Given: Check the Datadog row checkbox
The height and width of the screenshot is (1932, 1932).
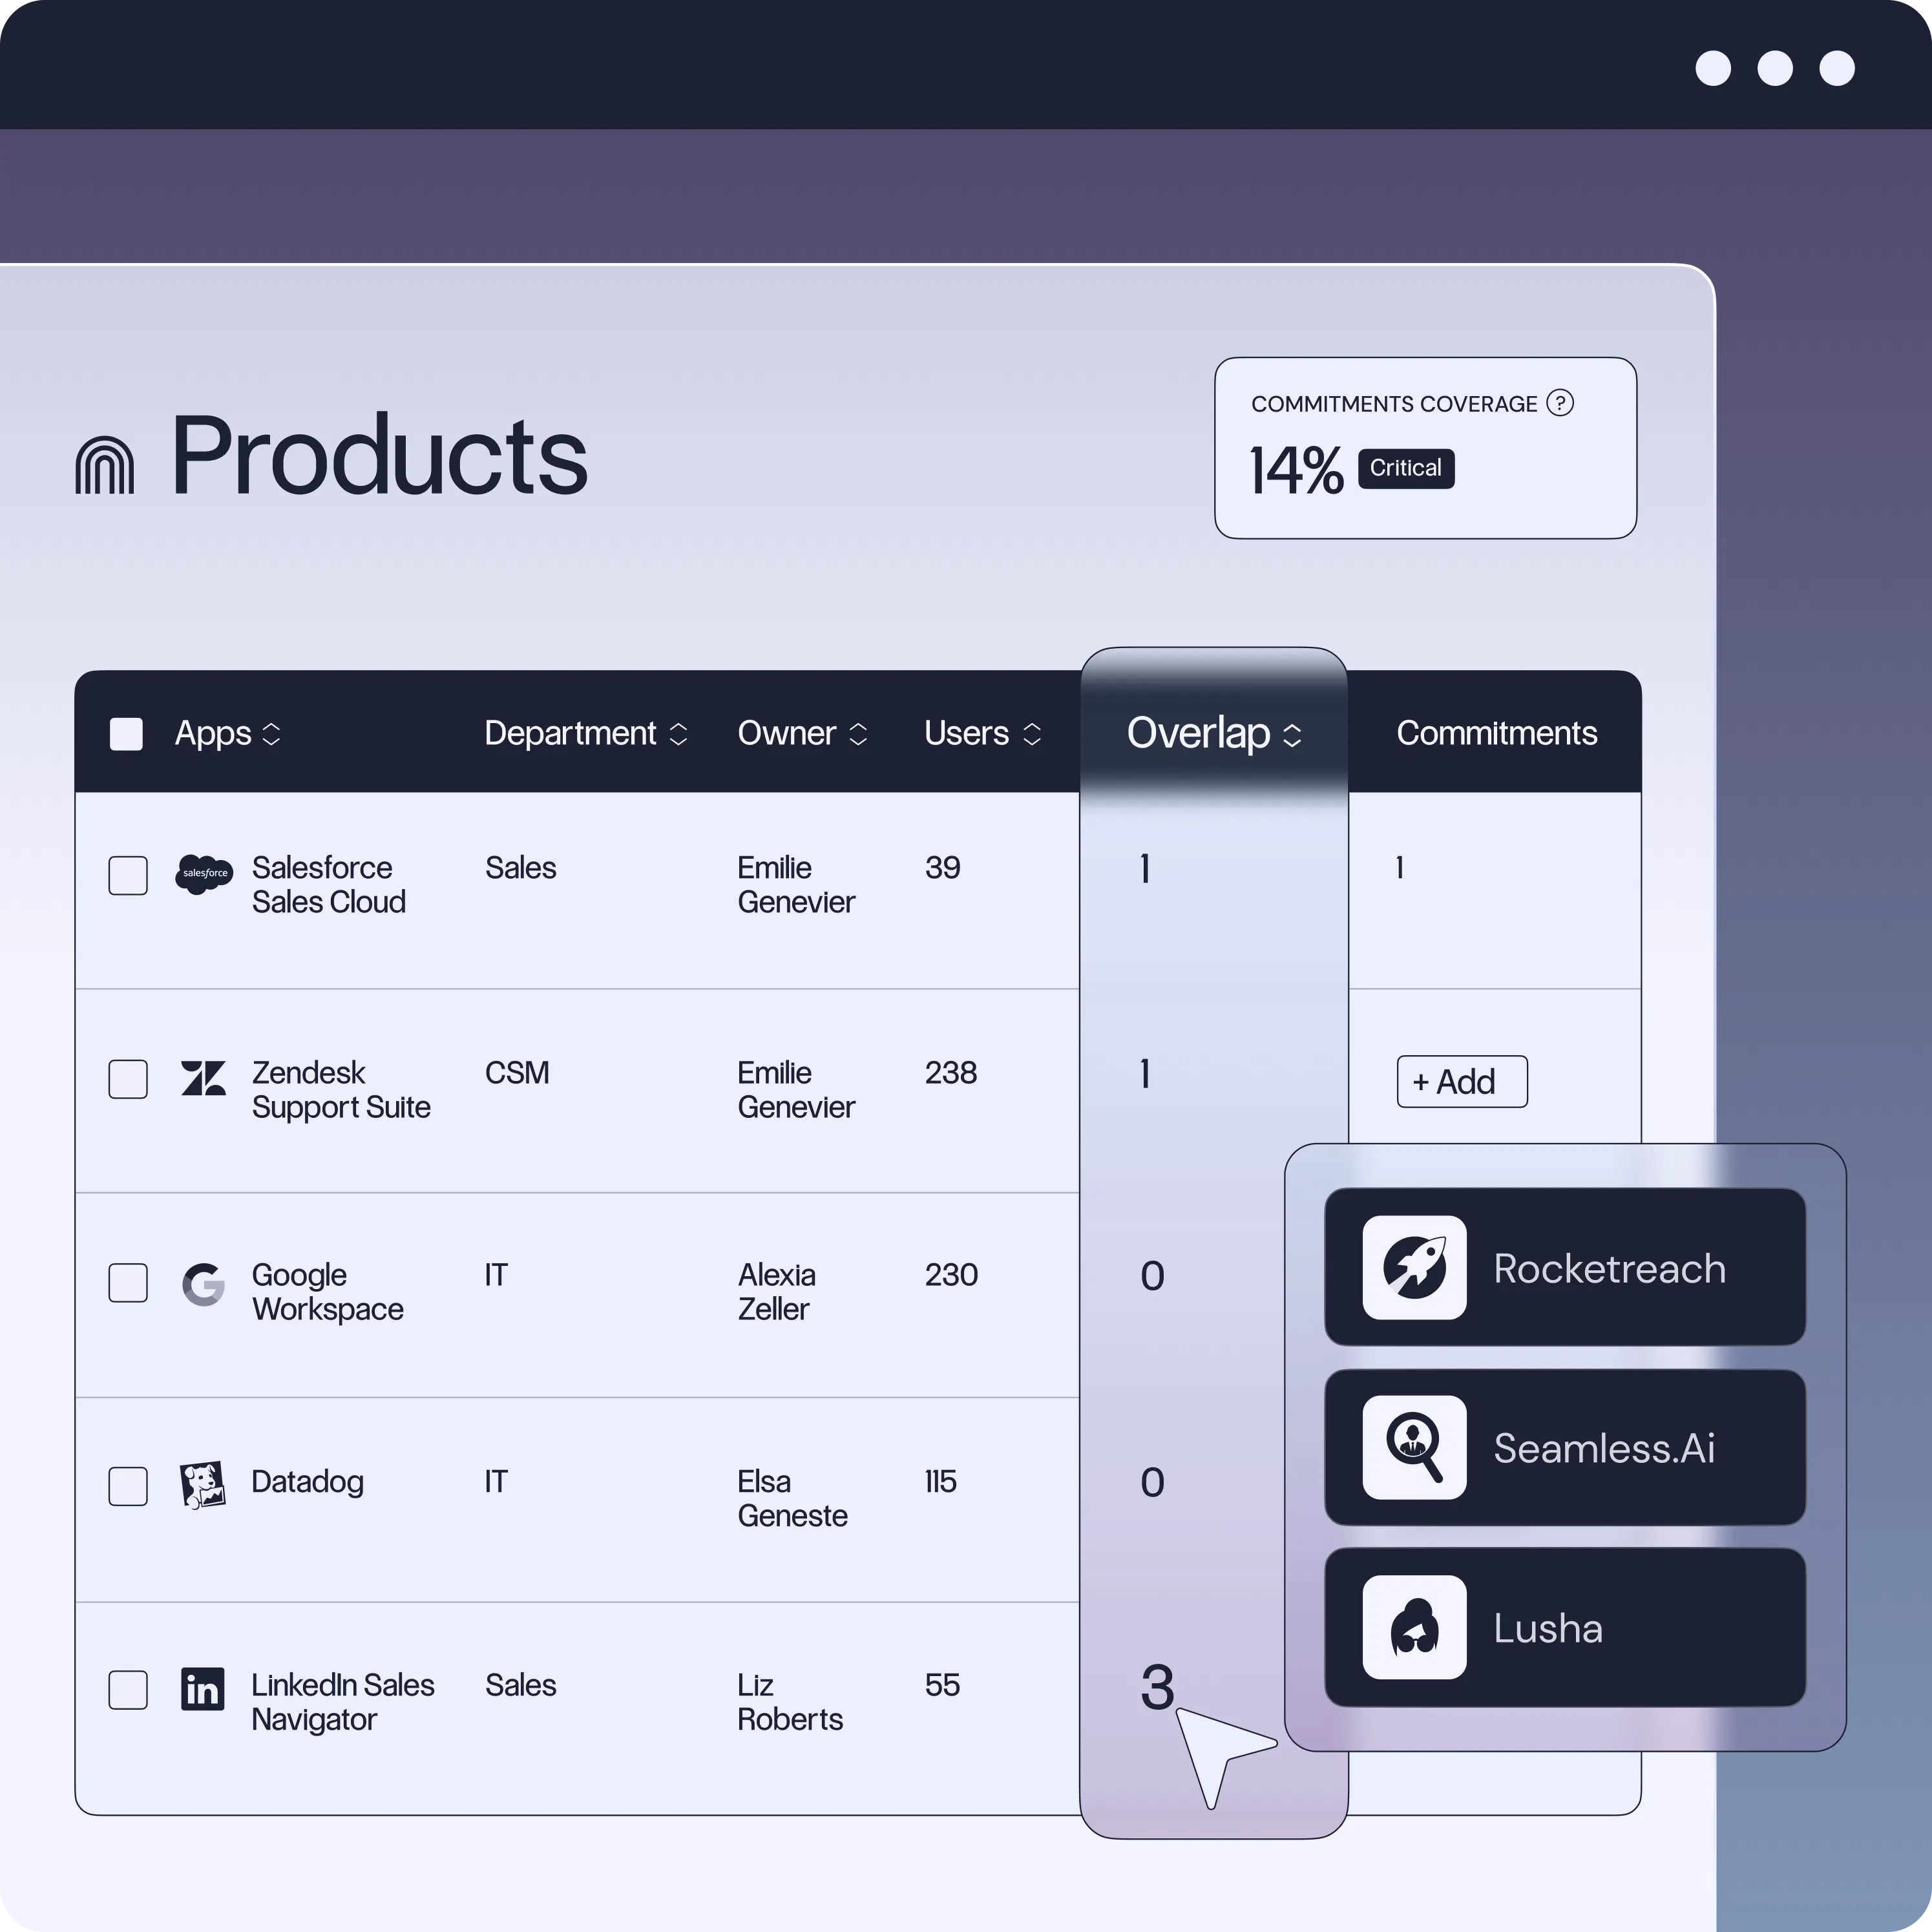Looking at the screenshot, I should [x=128, y=1486].
